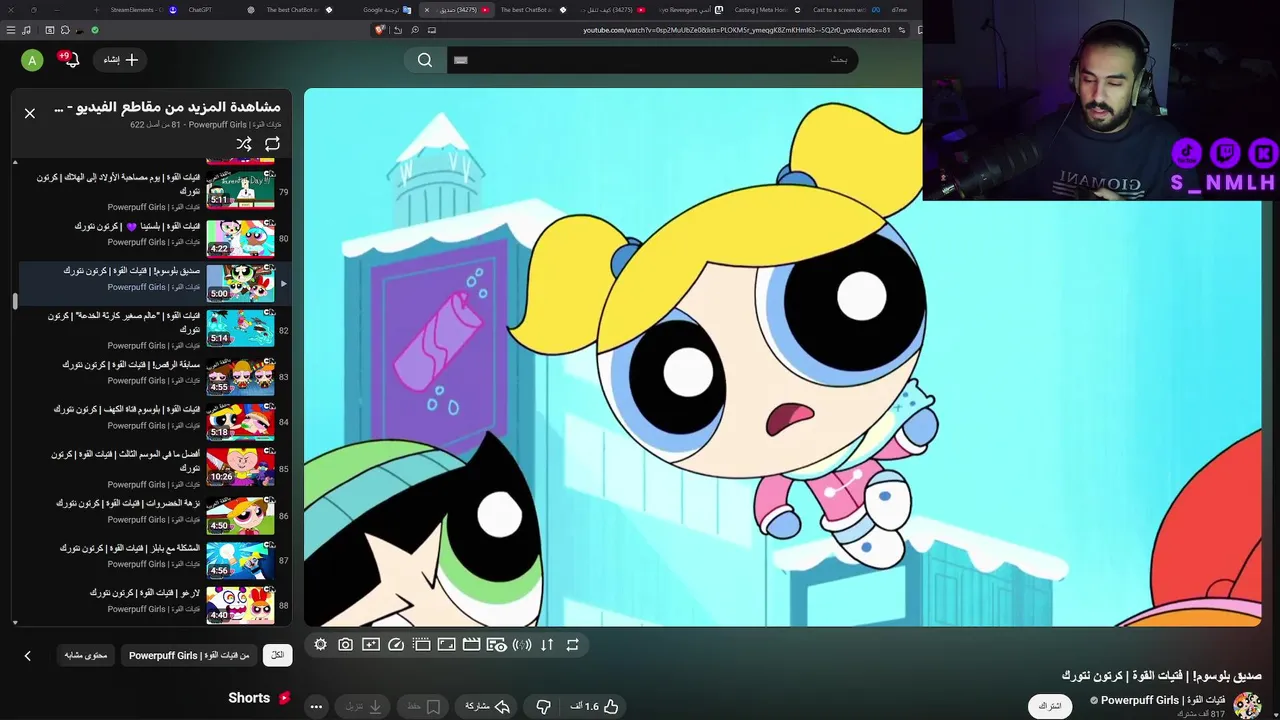Click the settings gear under the video

click(320, 645)
